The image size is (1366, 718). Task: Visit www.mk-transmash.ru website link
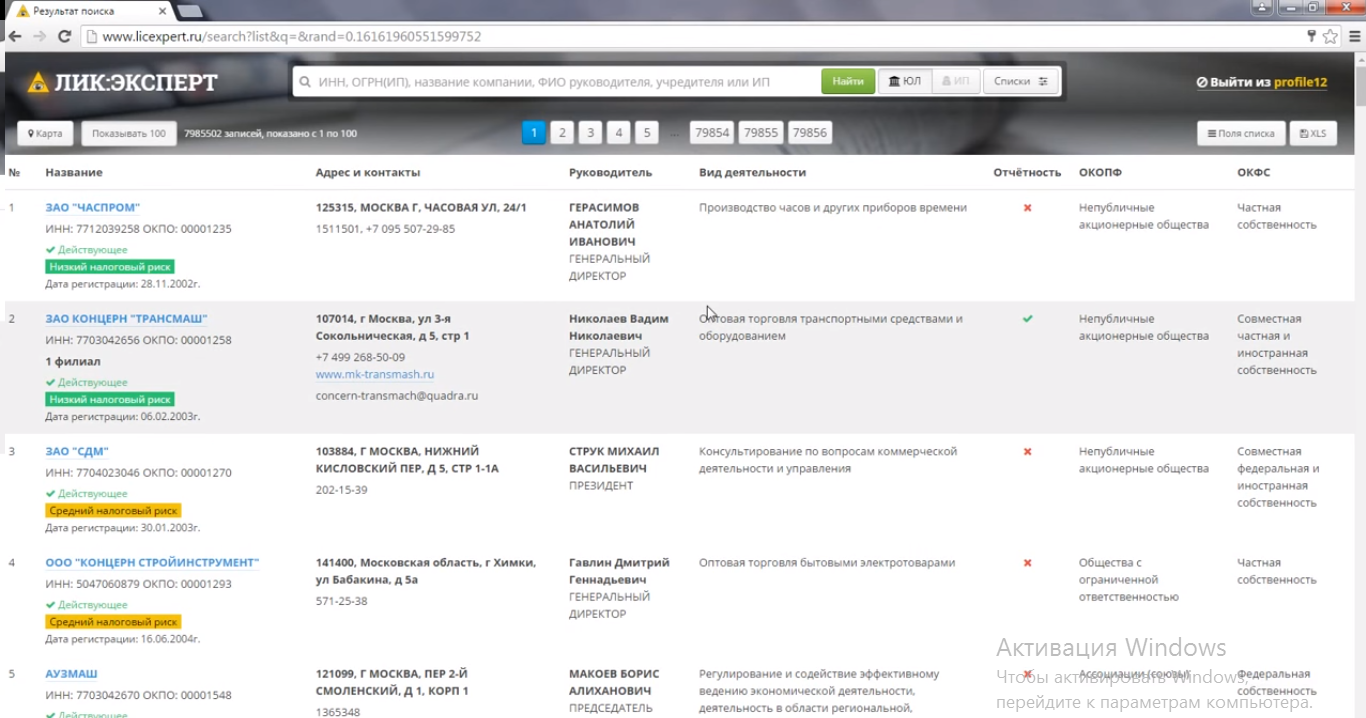[x=374, y=374]
